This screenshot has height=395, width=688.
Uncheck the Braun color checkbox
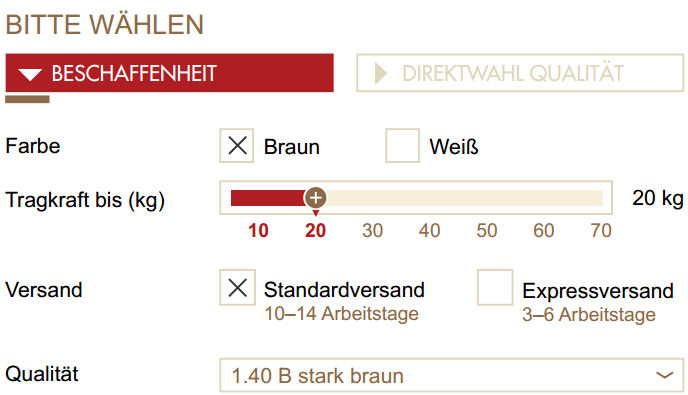[x=237, y=146]
